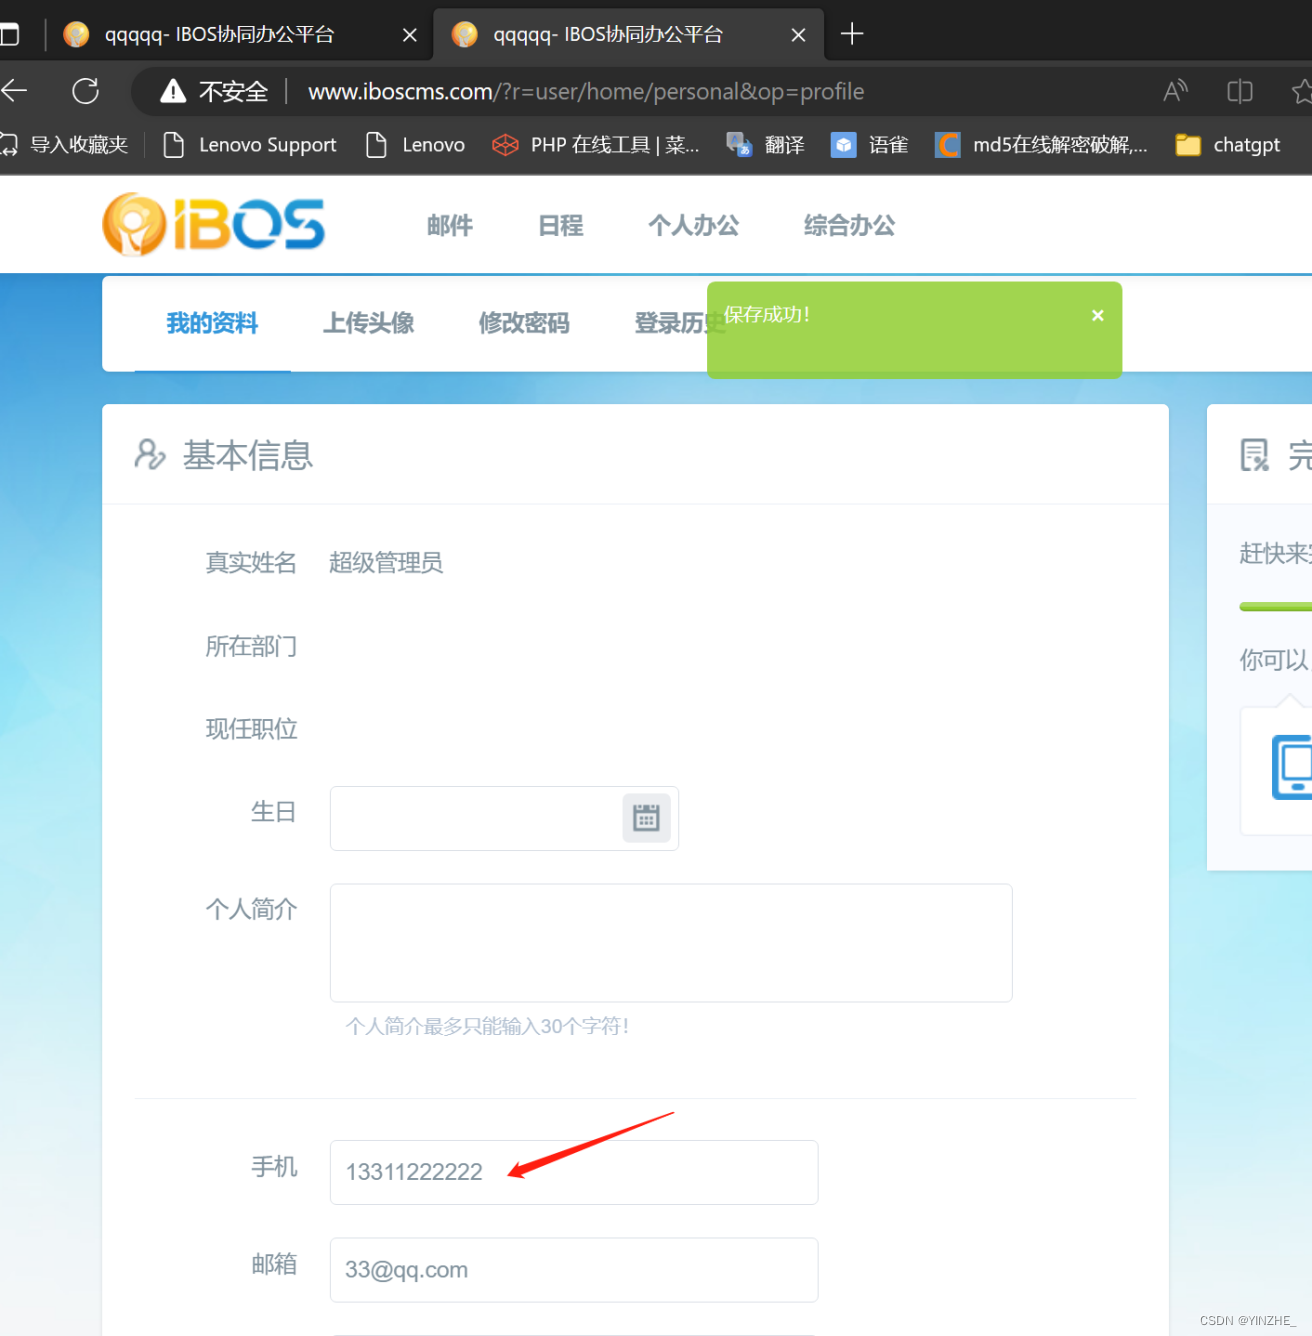Open 个人办公 in top navigation

pos(694,226)
